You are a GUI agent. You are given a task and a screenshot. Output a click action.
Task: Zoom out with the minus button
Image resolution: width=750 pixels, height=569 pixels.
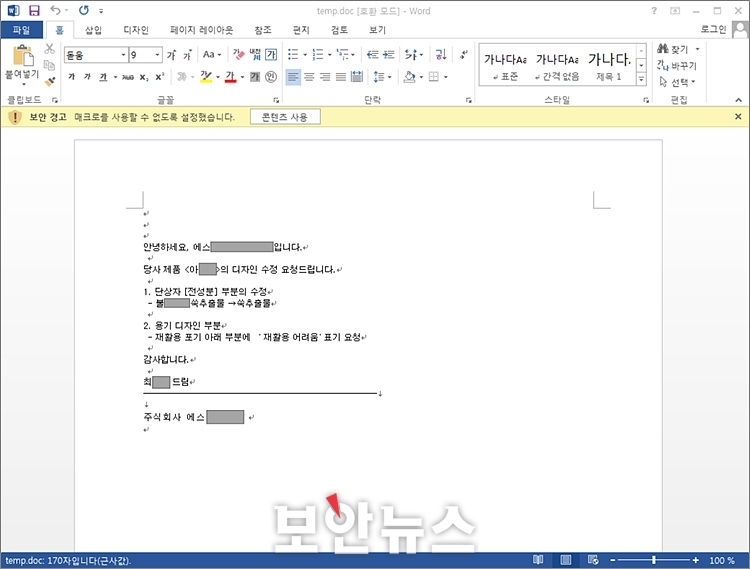[613, 560]
